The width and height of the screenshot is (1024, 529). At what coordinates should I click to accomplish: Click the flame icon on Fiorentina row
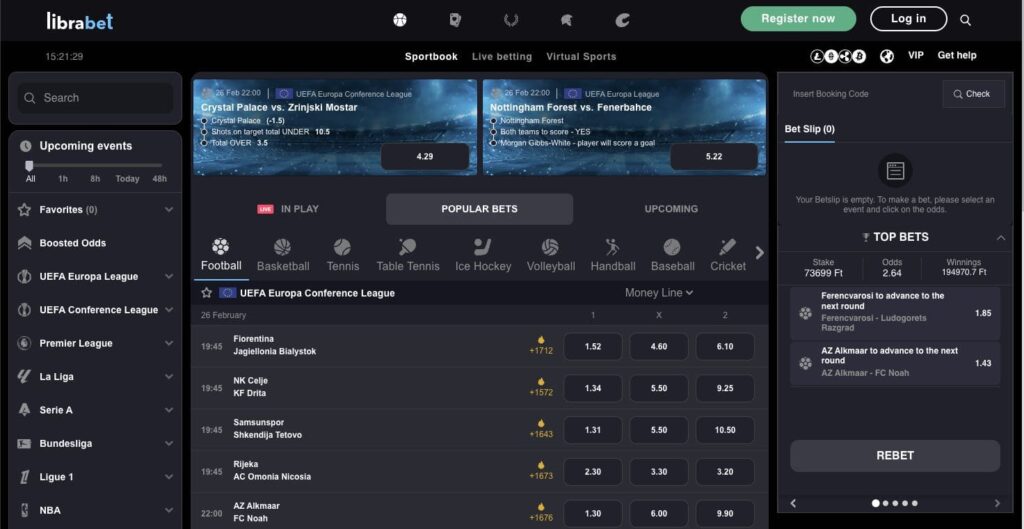[541, 340]
